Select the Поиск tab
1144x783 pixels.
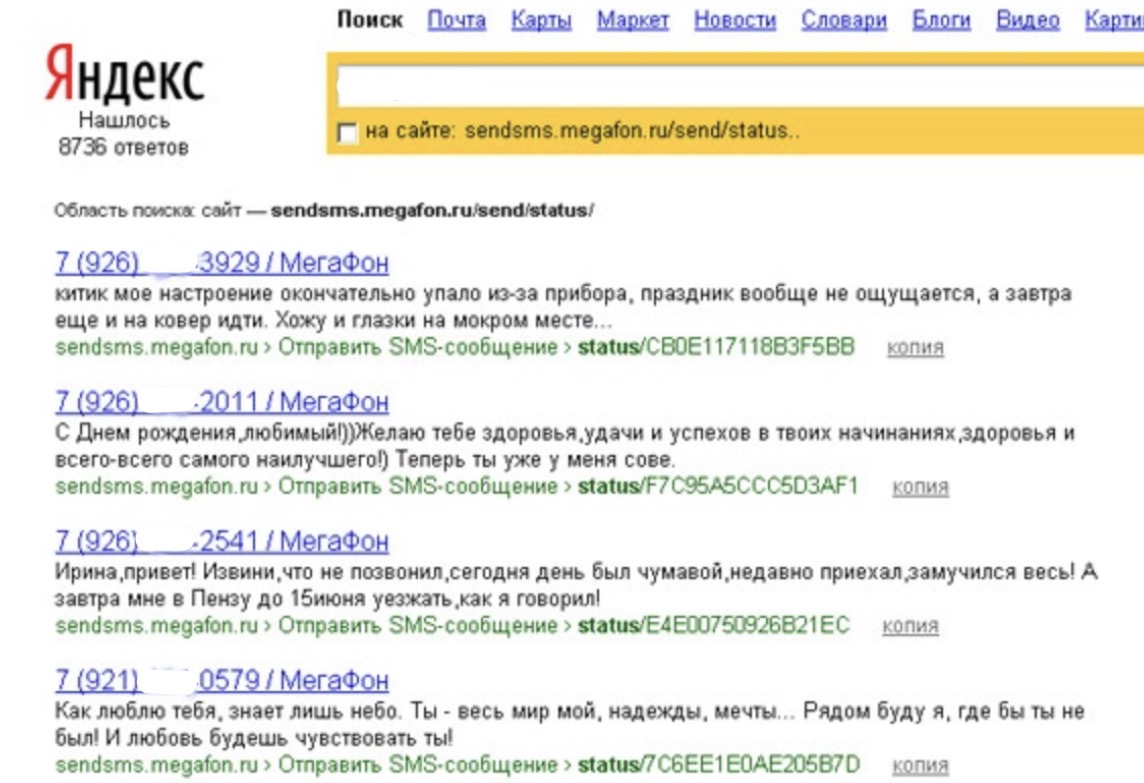[370, 20]
